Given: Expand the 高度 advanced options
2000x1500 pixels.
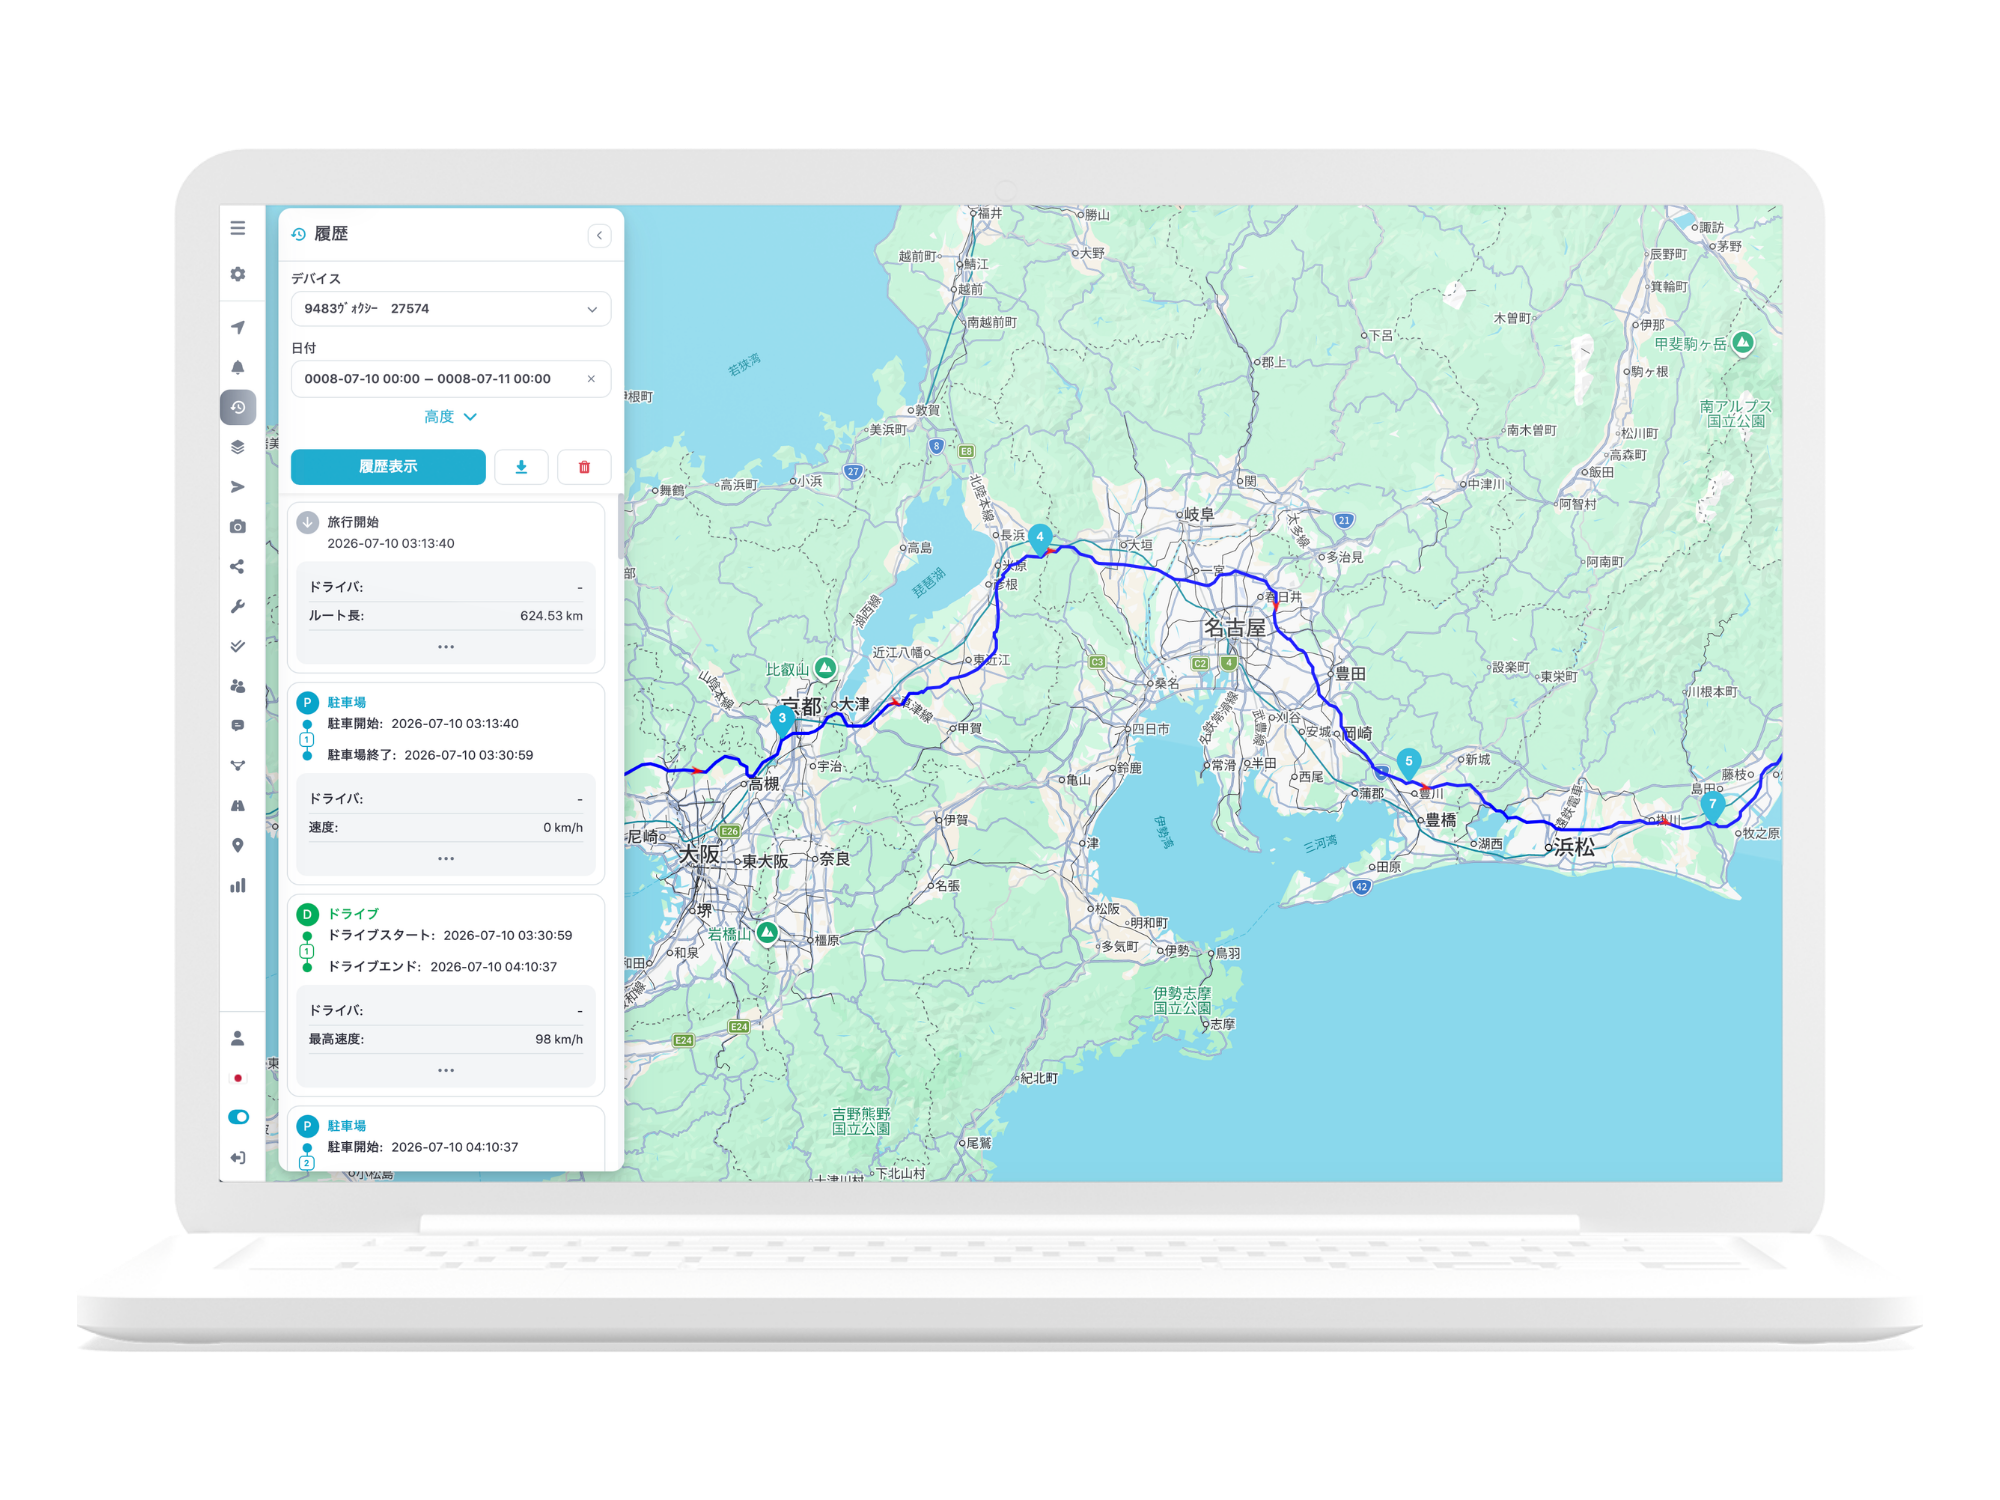Looking at the screenshot, I should click(x=451, y=417).
